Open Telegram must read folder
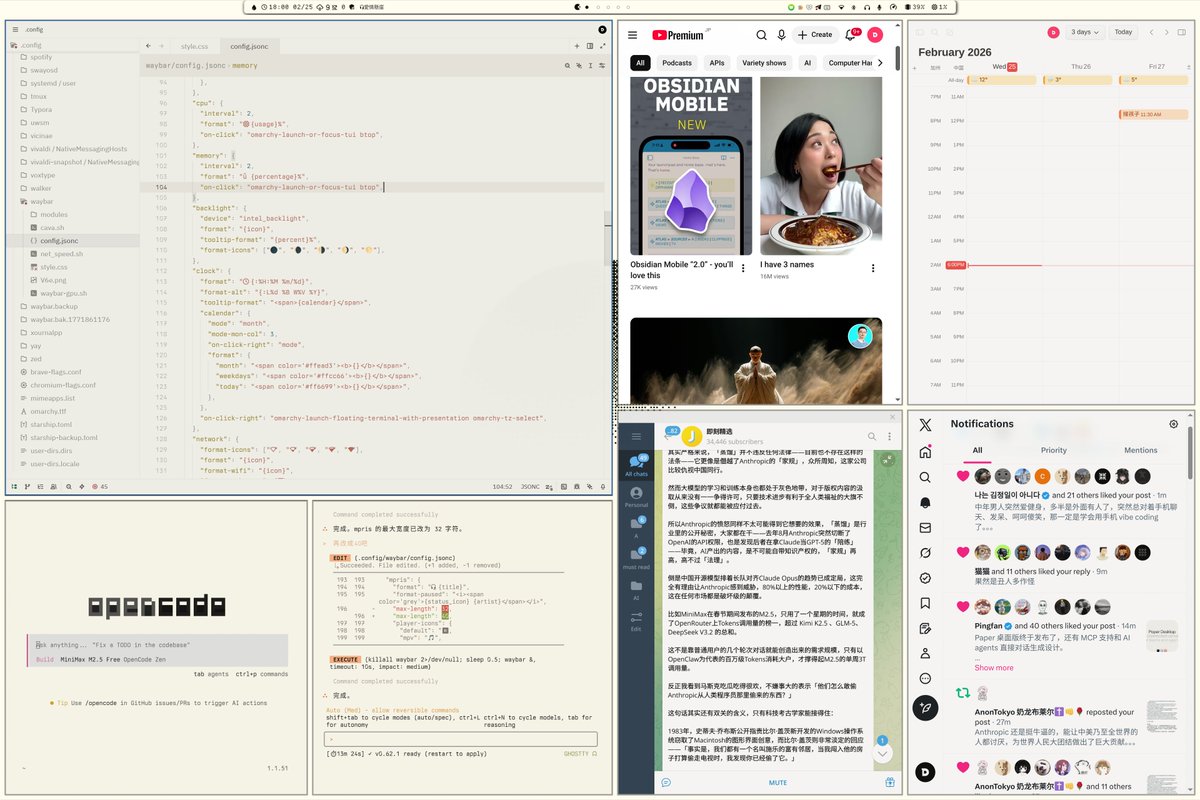Viewport: 1200px width, 800px height. point(636,558)
